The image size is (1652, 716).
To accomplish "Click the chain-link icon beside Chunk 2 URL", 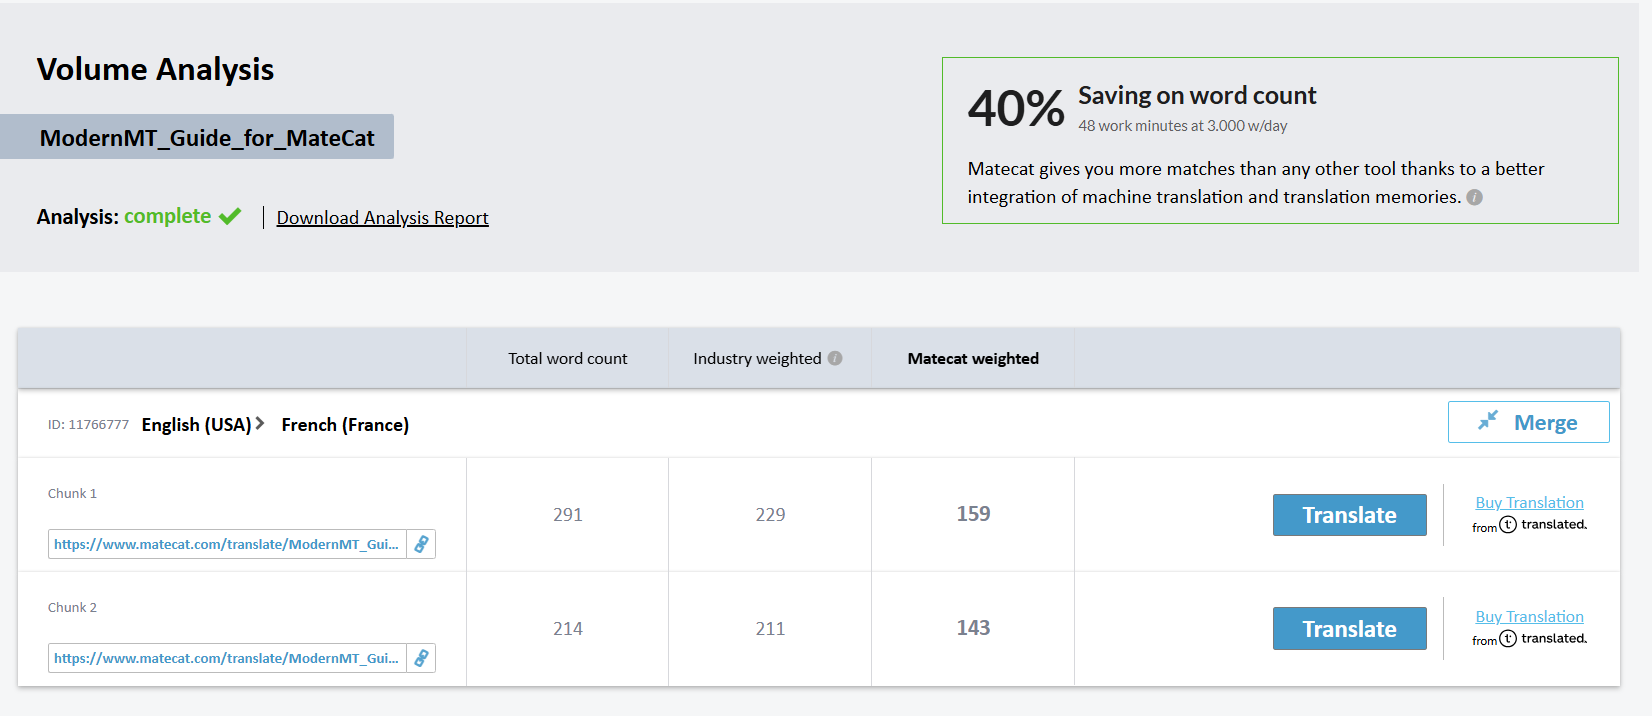I will point(421,658).
